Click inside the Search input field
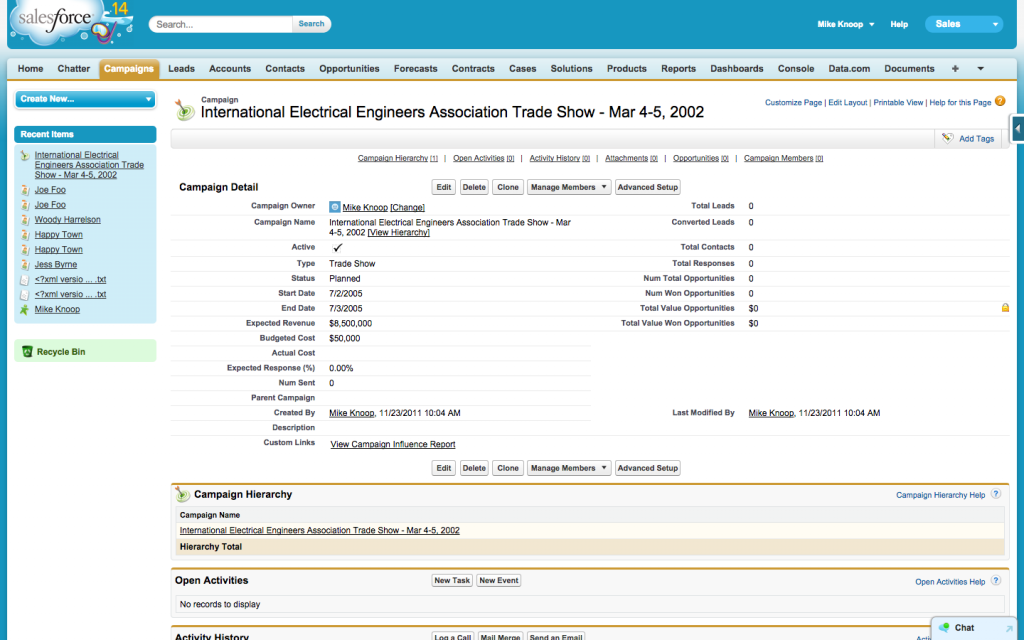Viewport: 1024px width, 640px height. 220,23
